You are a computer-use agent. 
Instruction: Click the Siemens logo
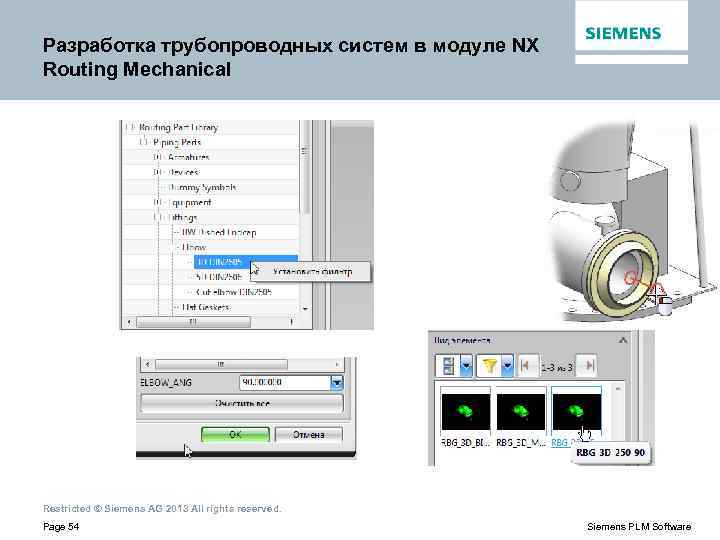623,33
